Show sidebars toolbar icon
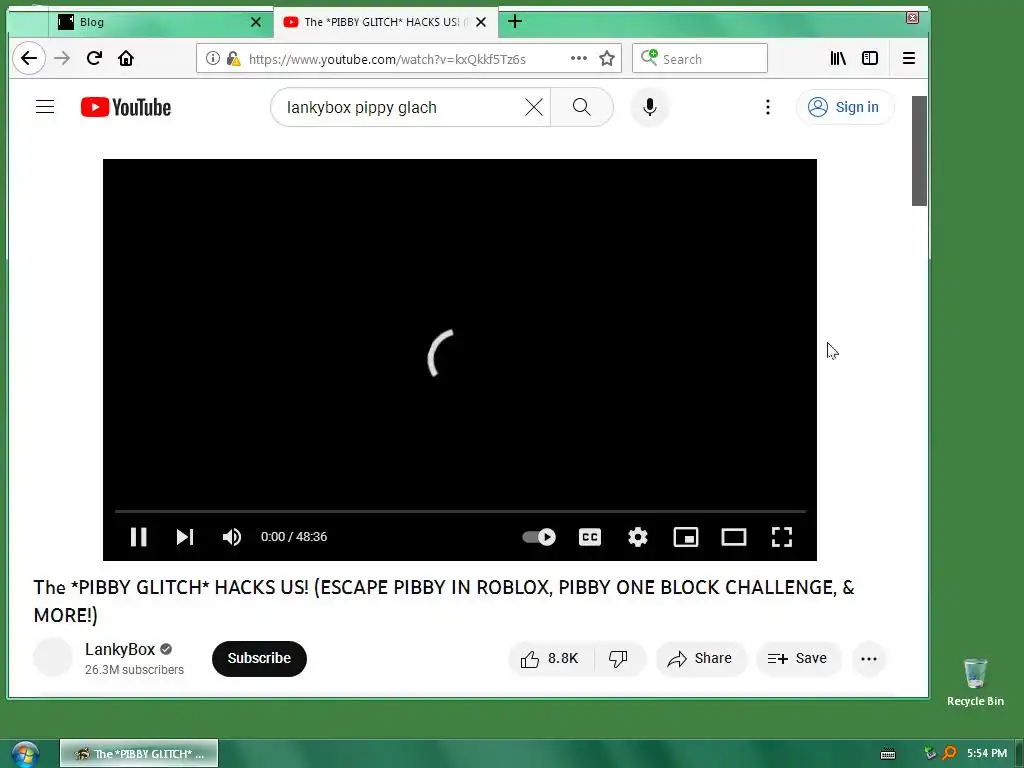Screen dimensions: 1024x768 coord(870,58)
